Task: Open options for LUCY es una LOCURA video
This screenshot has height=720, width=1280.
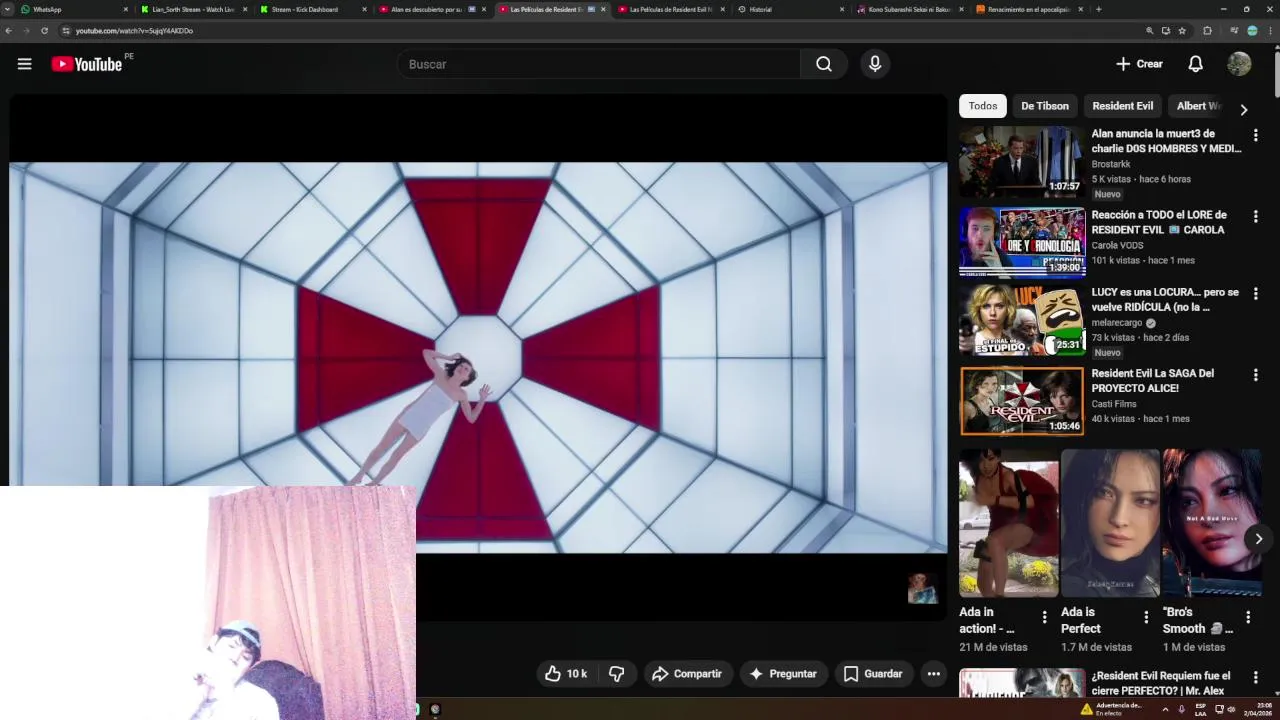Action: [1256, 294]
